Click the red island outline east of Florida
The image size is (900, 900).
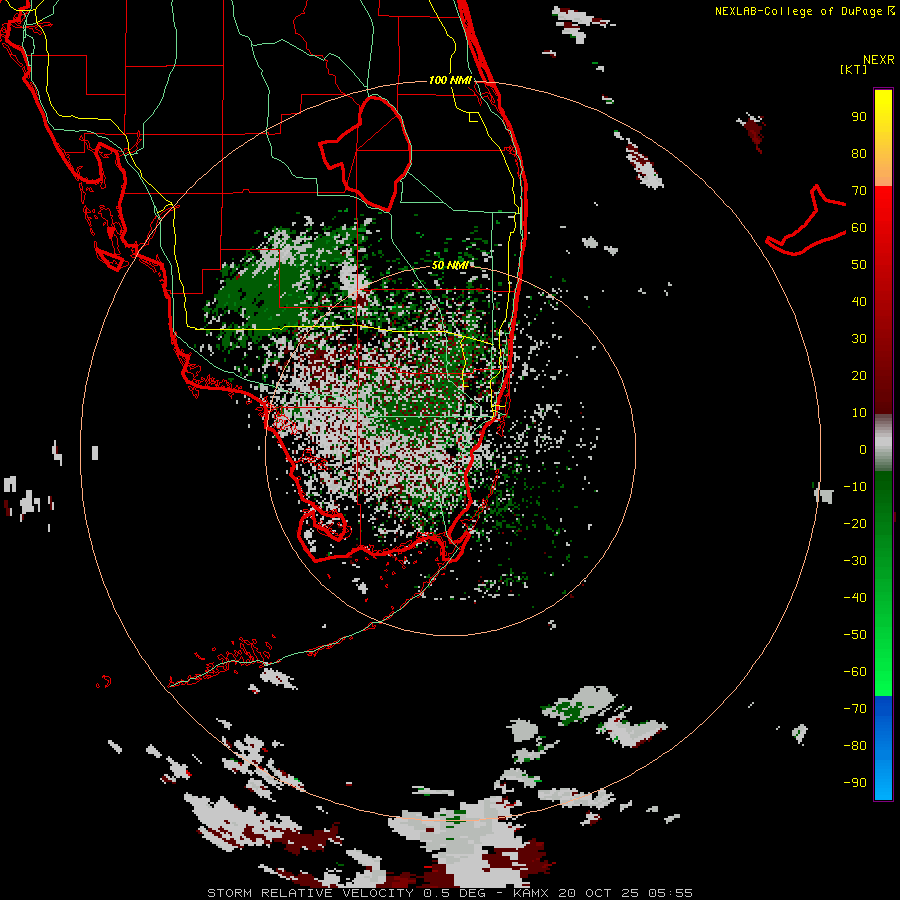click(x=806, y=221)
